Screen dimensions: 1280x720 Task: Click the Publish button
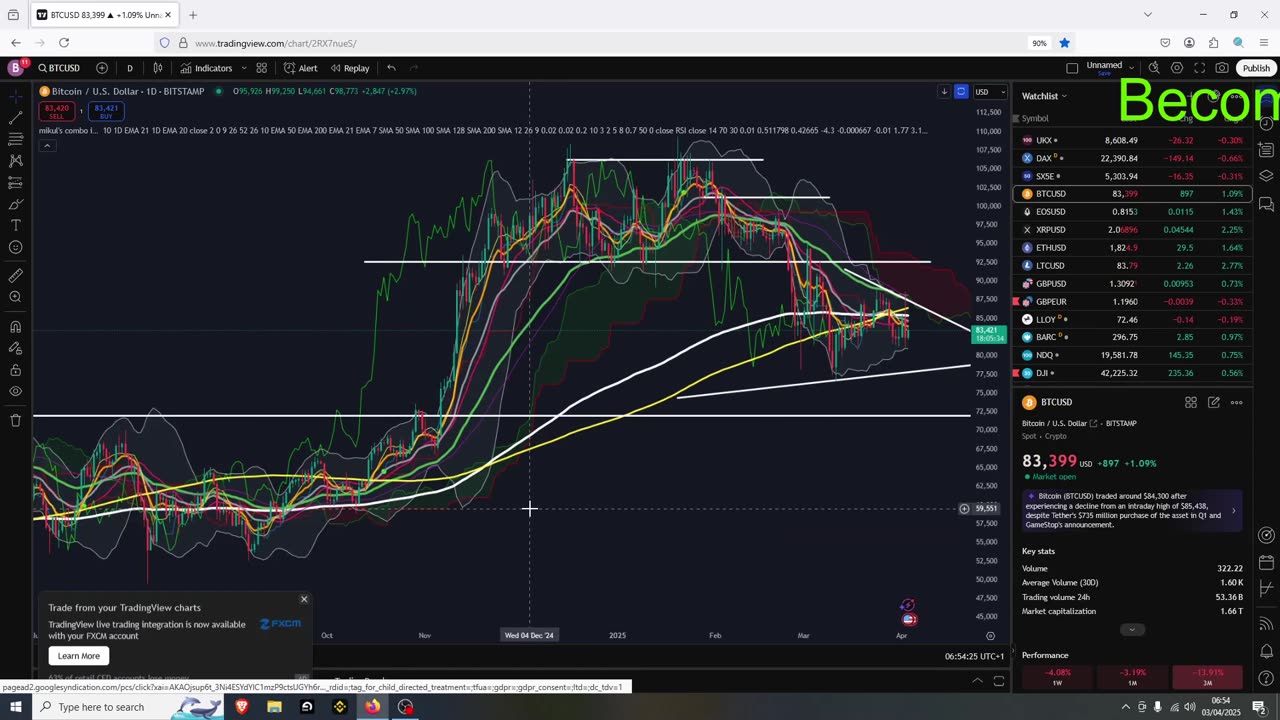tap(1256, 68)
